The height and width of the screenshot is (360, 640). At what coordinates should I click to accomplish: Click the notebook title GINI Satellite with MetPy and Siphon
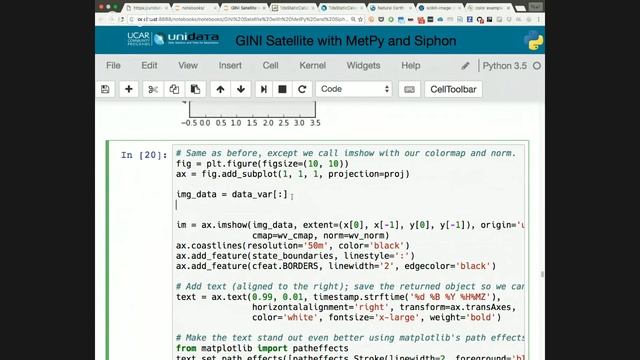[x=346, y=41]
